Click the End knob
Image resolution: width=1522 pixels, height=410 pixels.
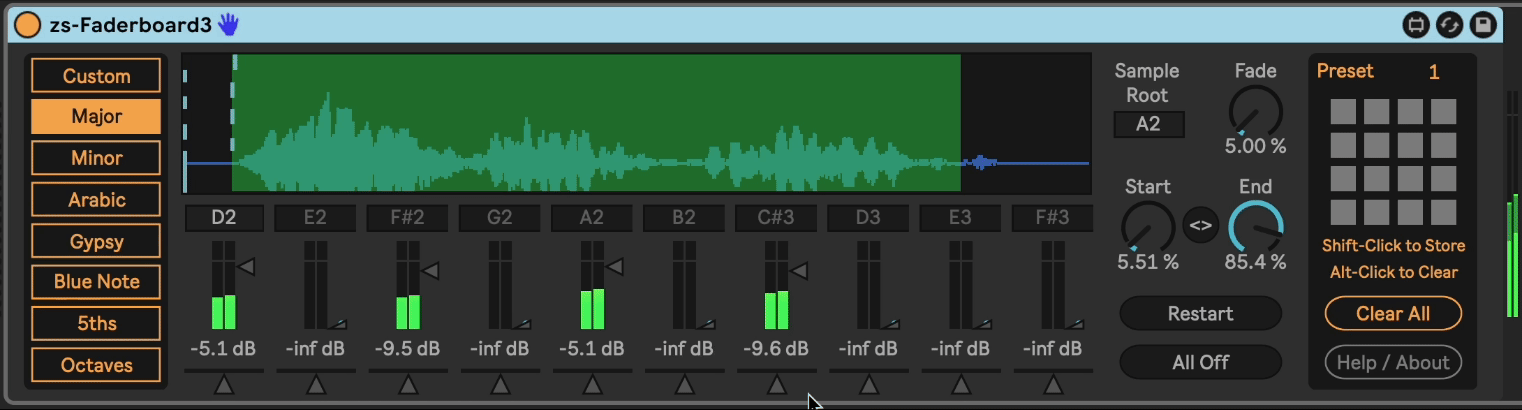pyautogui.click(x=1255, y=227)
